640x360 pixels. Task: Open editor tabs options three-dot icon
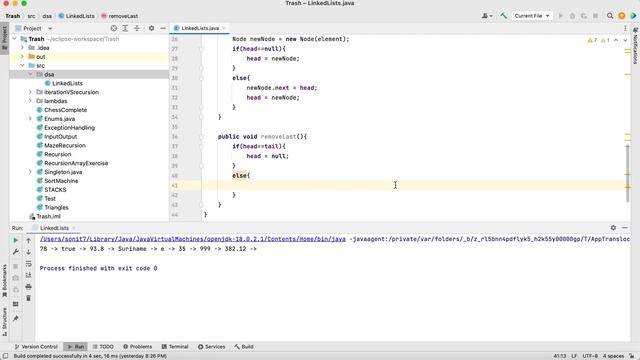click(x=625, y=28)
